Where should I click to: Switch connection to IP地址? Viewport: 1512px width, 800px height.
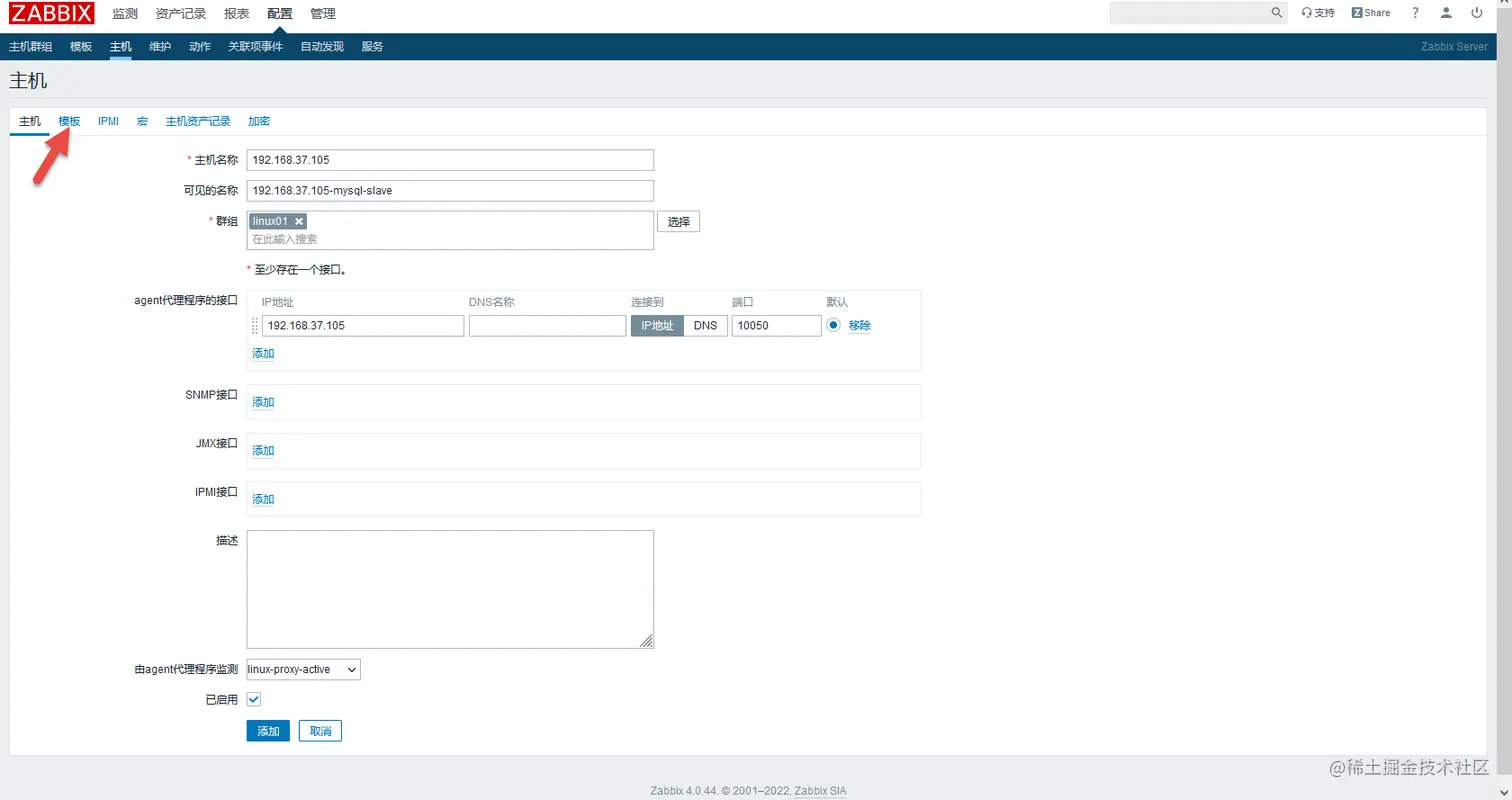click(x=657, y=326)
